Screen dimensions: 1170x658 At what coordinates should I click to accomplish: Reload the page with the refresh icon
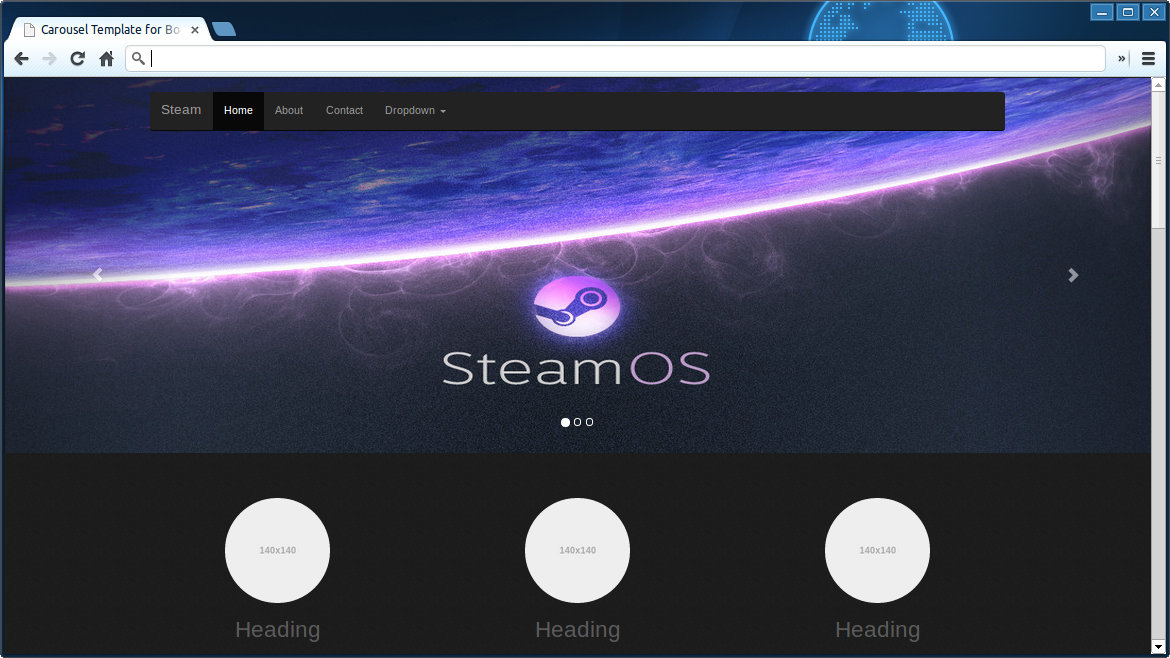pos(78,59)
